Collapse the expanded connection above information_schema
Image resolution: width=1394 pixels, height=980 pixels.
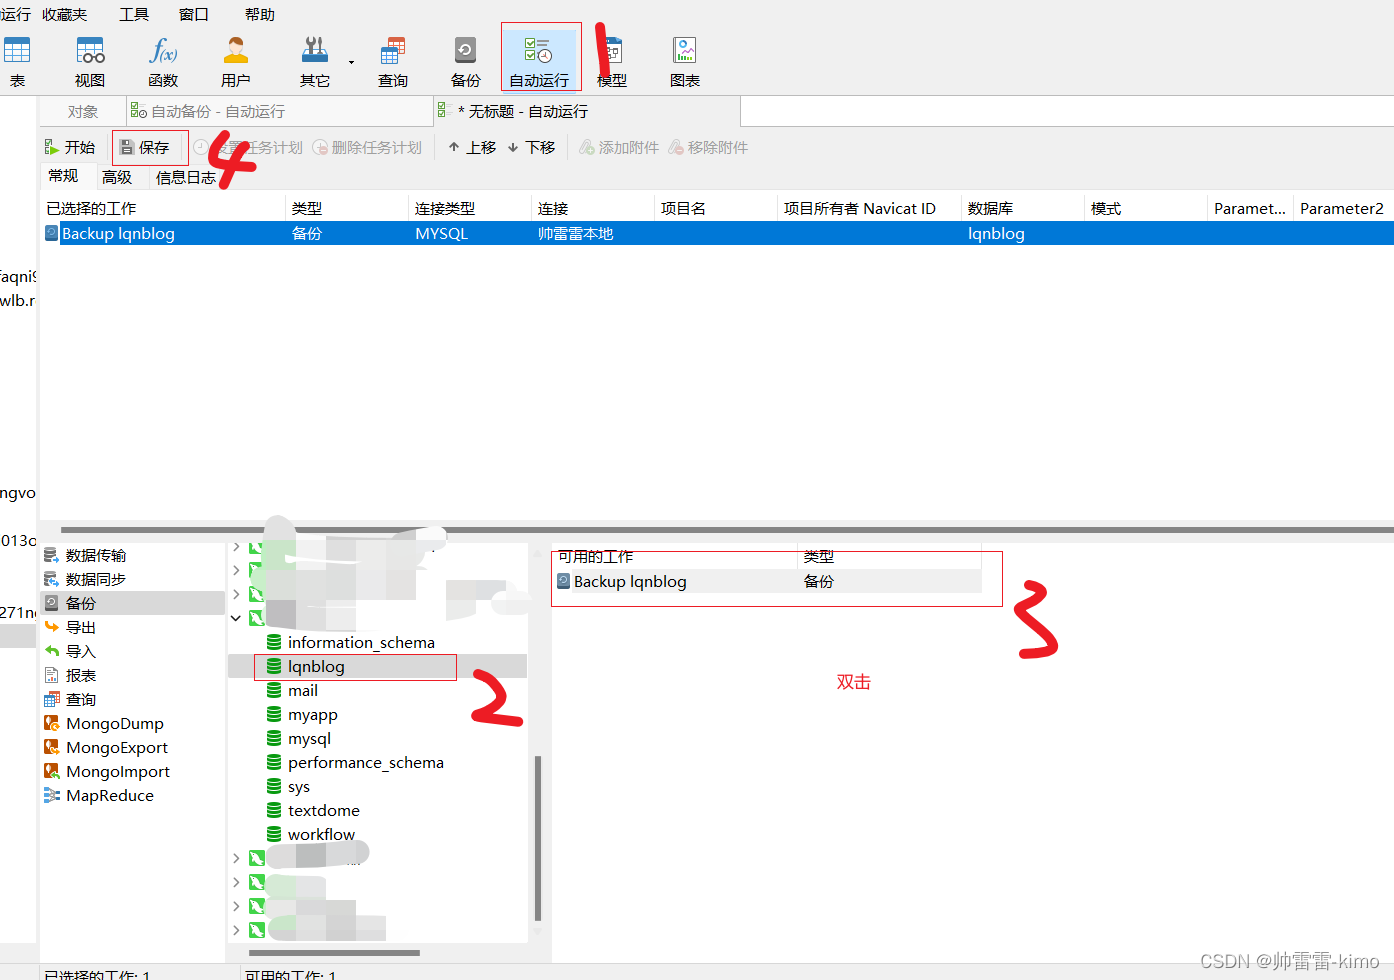coord(236,618)
